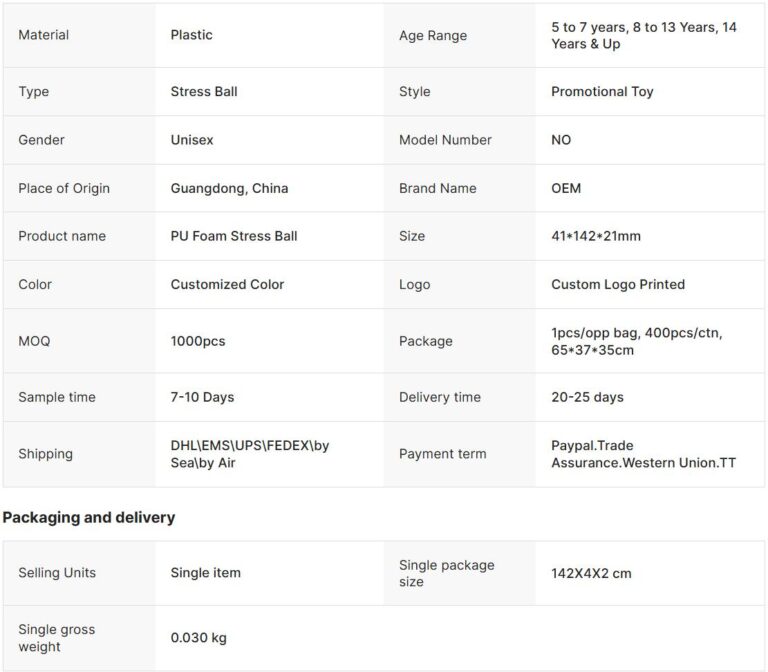Click the Age Range label cell
The height and width of the screenshot is (672, 768).
[433, 36]
